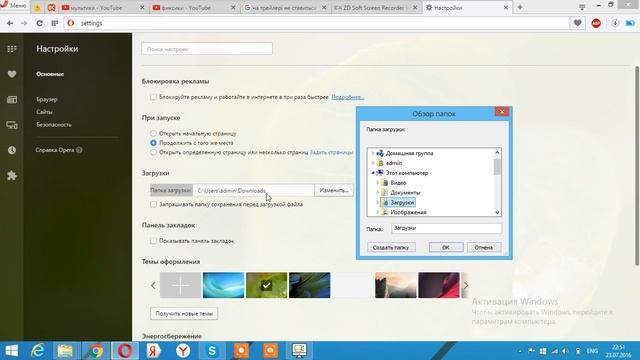The width and height of the screenshot is (640, 360).
Task: Reload the settings page
Action: (x=39, y=23)
